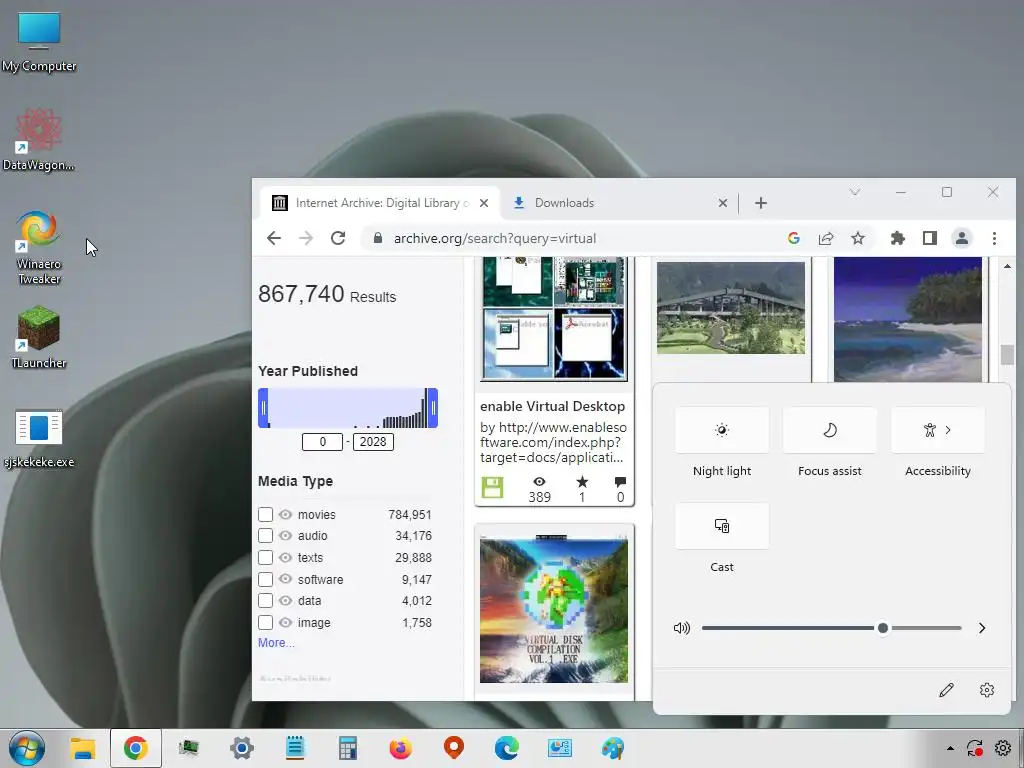This screenshot has width=1024, height=768.
Task: Expand Accessibility quick settings
Action: (x=938, y=430)
